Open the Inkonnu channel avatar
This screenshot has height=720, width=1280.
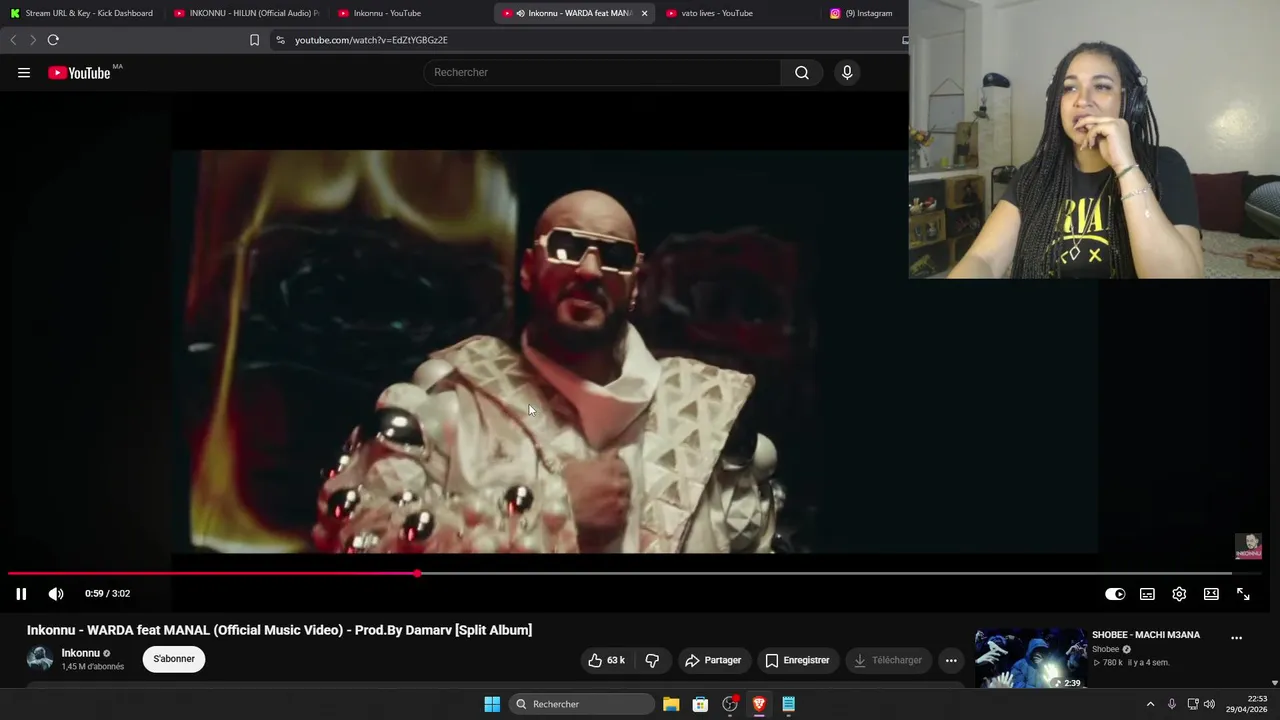(40, 659)
